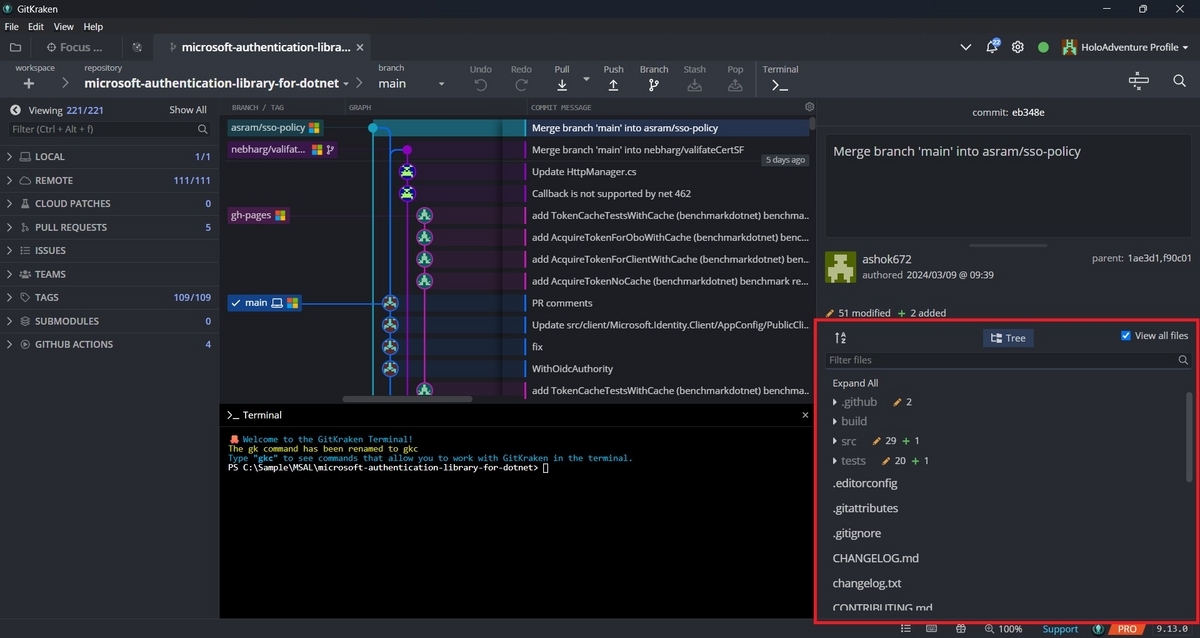The image size is (1200, 638).
Task: Click the sort files icon
Action: coord(840,338)
